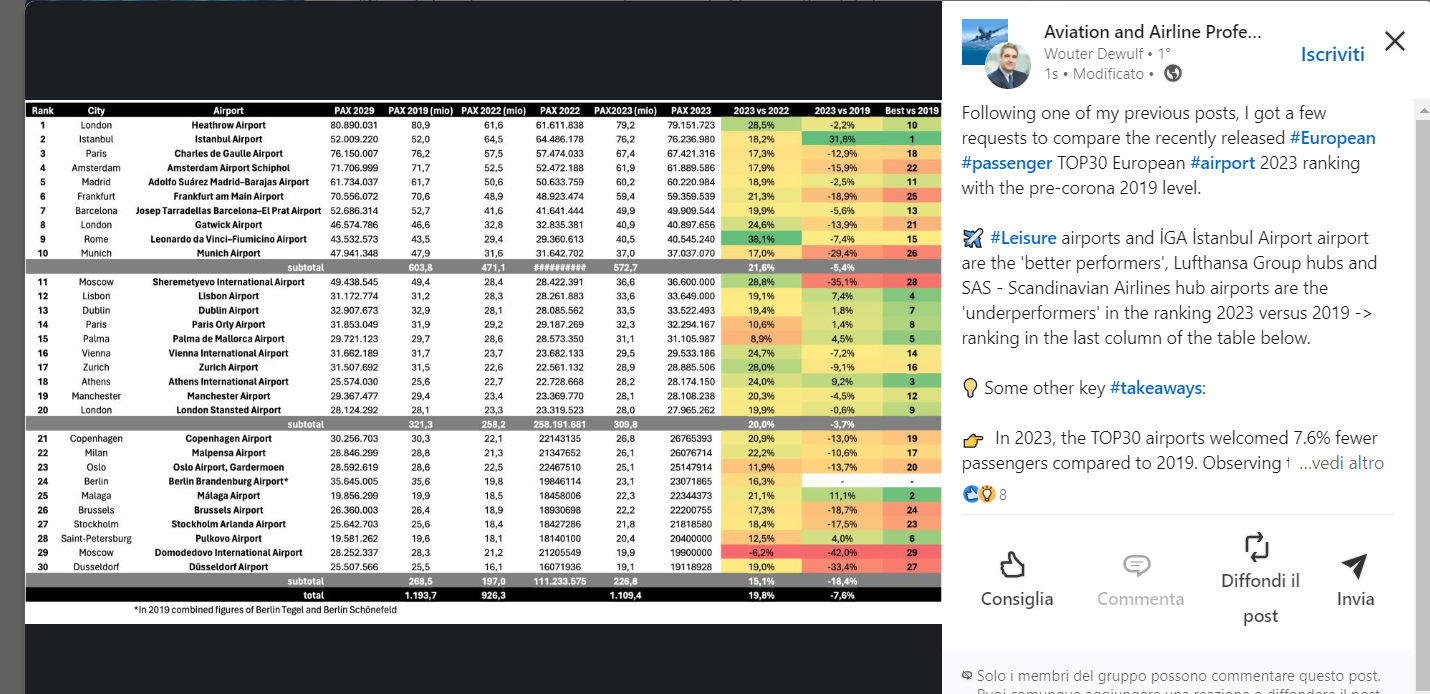Click the Iscriviti subscribe button
The width and height of the screenshot is (1430, 694).
(1332, 54)
